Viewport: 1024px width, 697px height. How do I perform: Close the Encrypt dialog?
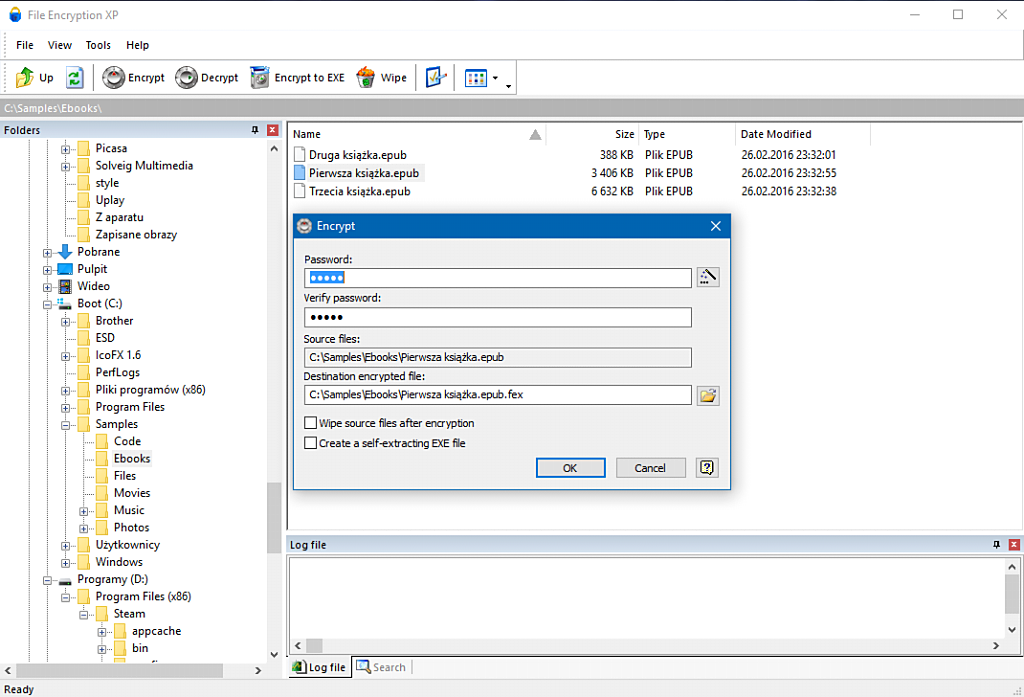(x=716, y=226)
